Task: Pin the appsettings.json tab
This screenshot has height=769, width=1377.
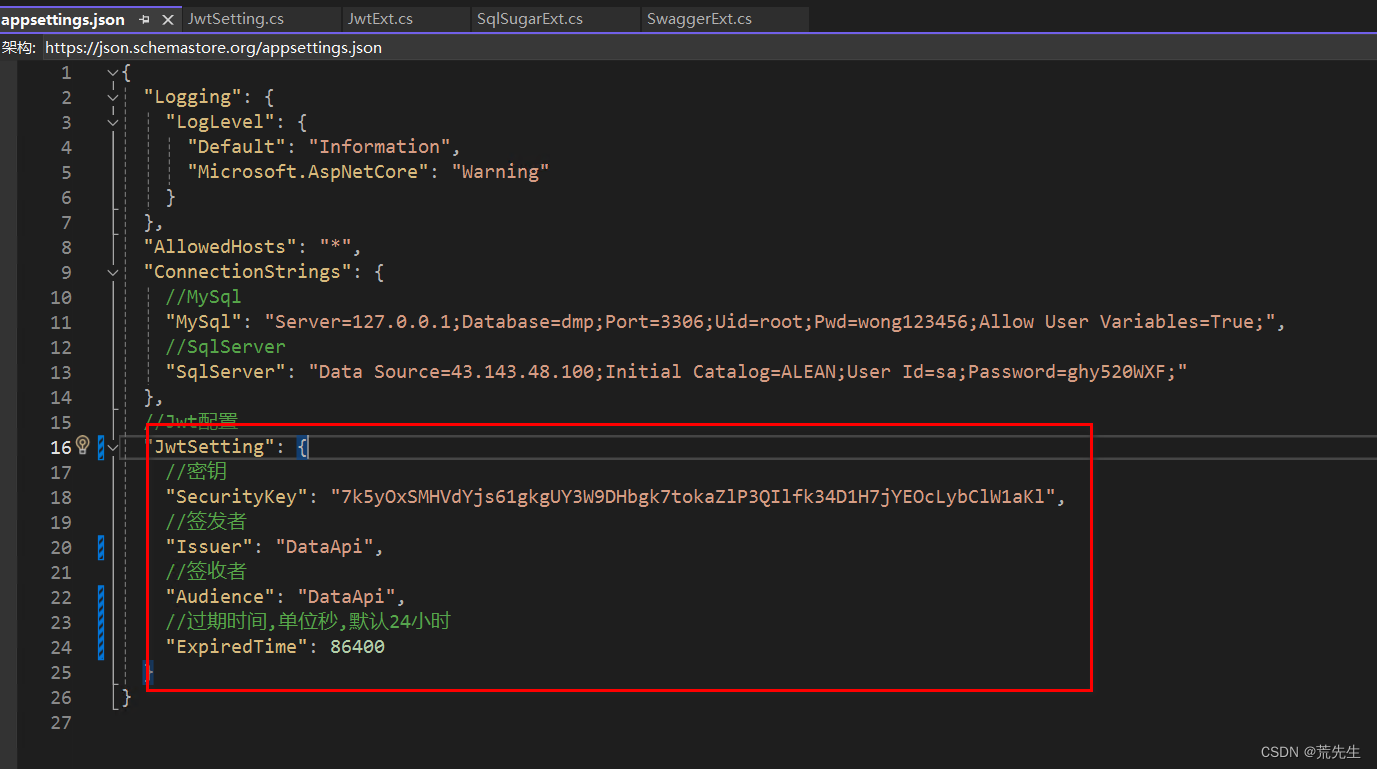Action: point(145,19)
